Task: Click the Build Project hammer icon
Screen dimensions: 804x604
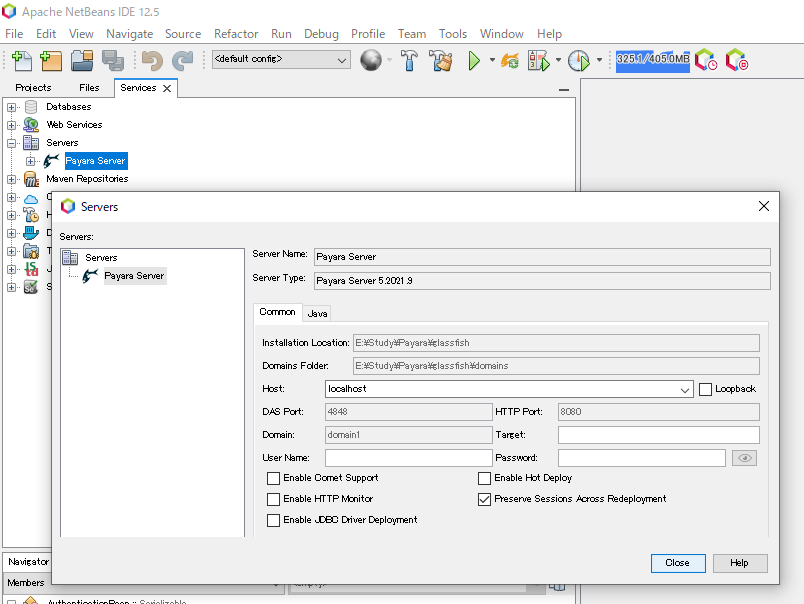Action: (x=409, y=61)
